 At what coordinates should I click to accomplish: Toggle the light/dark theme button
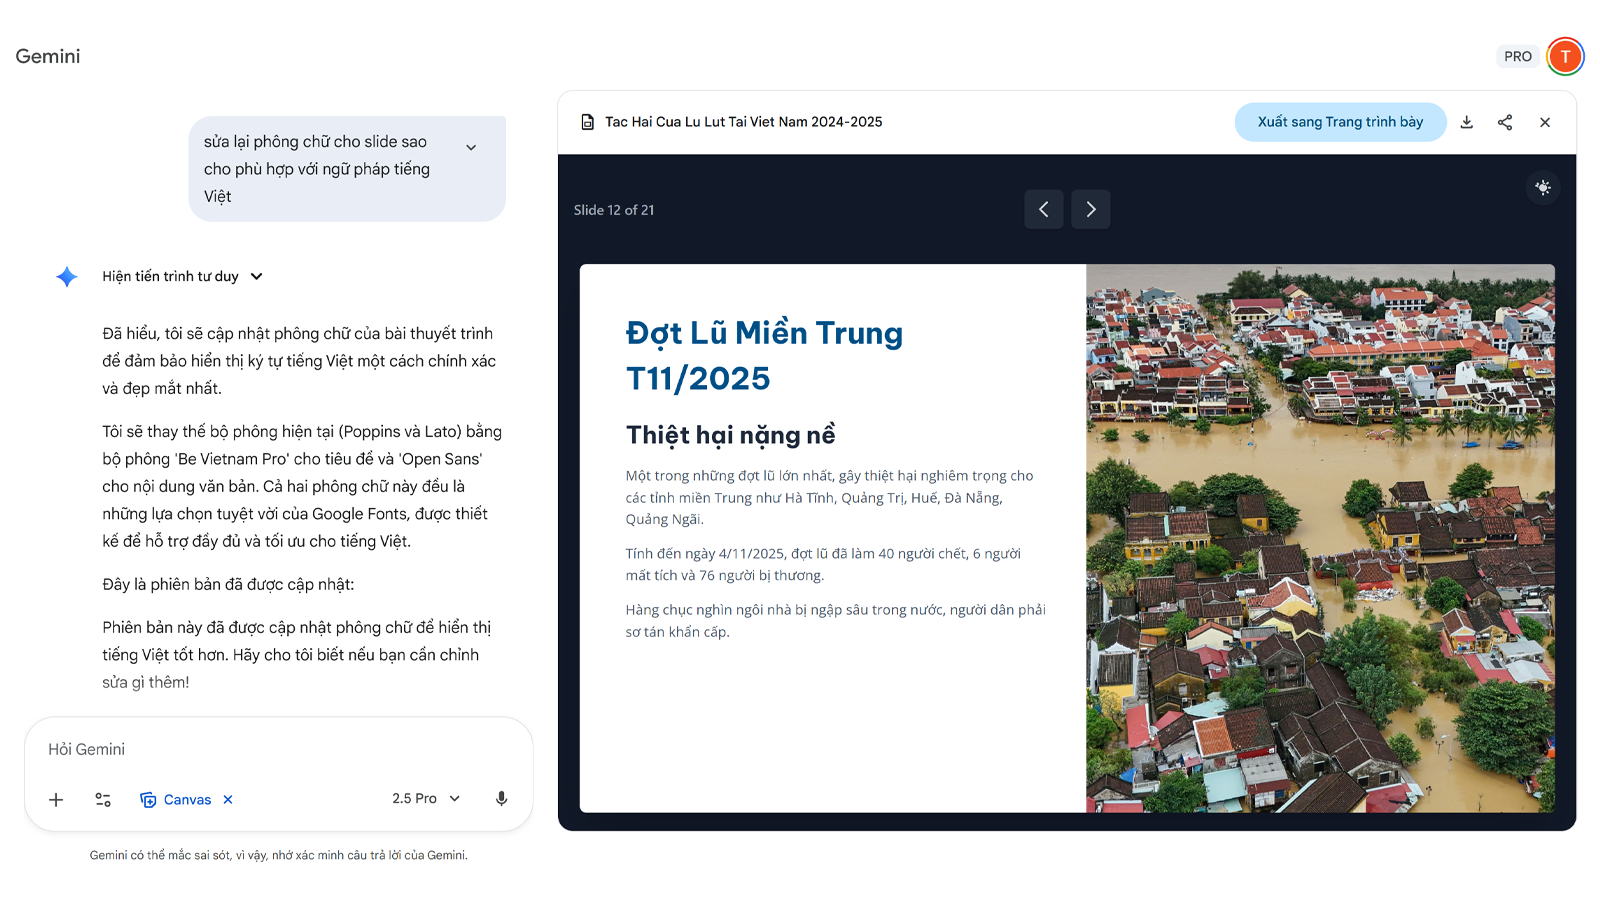click(x=1543, y=188)
